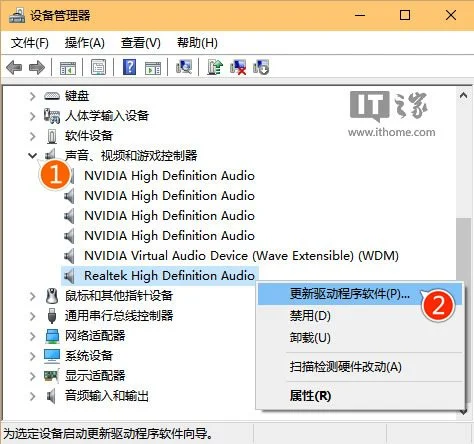Select the 声音、视频和游戏控制器 label

pos(131,156)
